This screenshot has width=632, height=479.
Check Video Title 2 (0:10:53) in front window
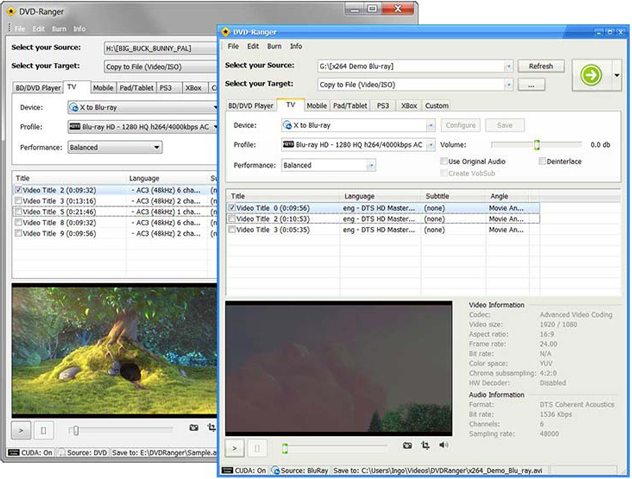click(x=232, y=219)
